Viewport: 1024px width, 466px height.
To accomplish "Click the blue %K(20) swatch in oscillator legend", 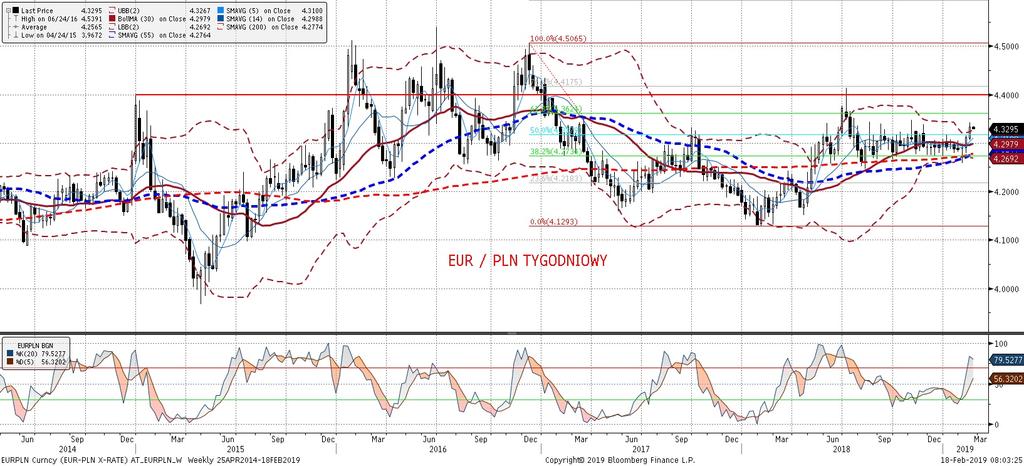I will (10, 353).
